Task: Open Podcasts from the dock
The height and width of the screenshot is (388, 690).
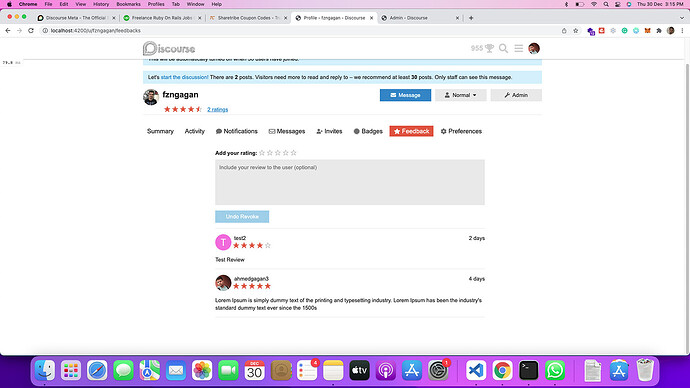Action: click(x=386, y=370)
